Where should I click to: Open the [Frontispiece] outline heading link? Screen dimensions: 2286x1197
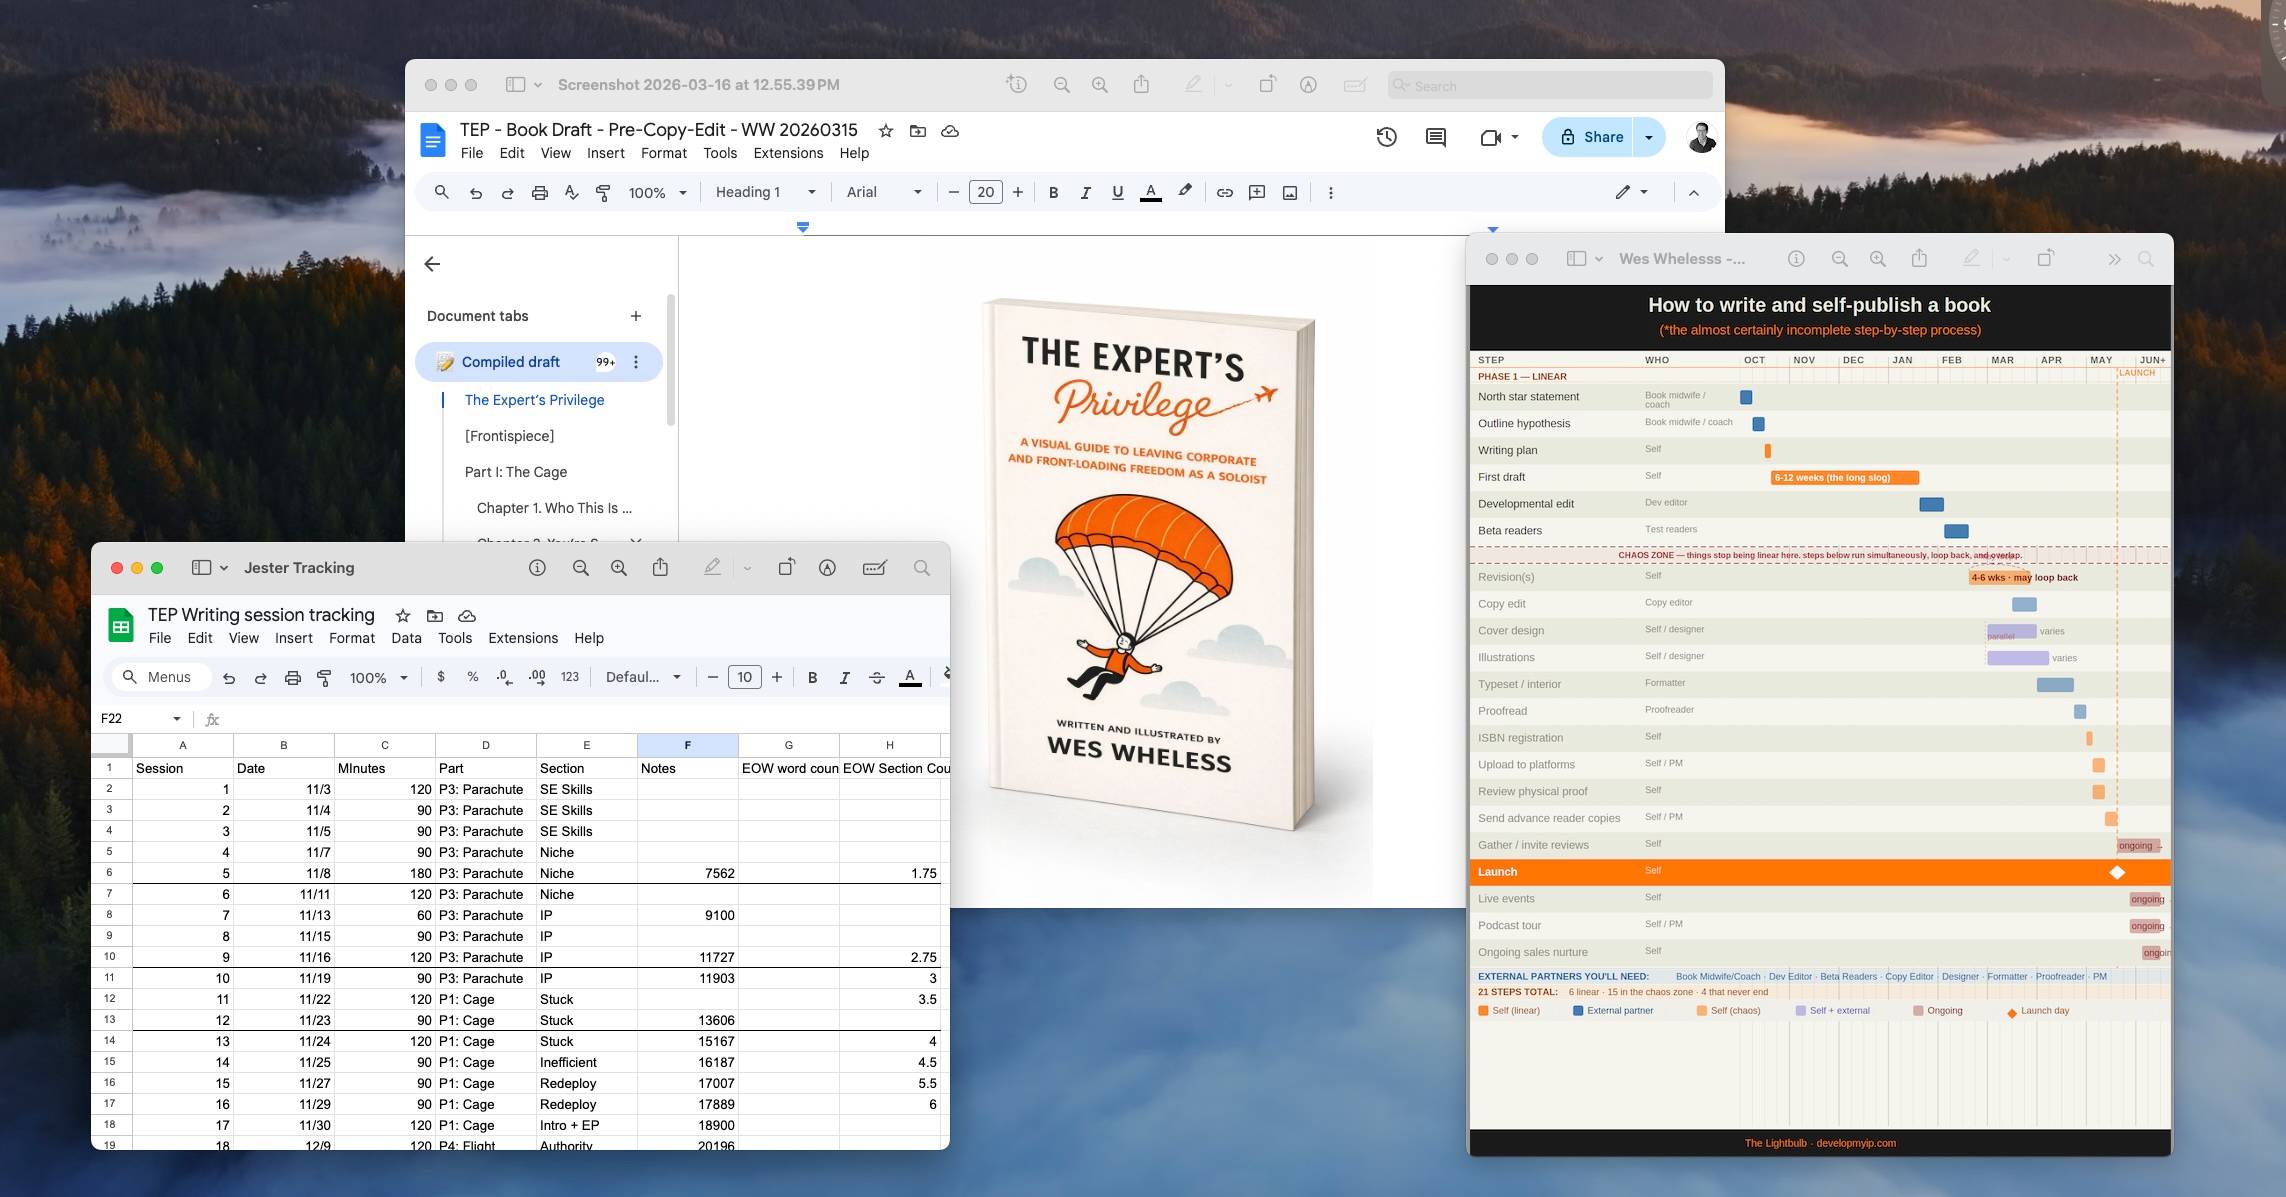click(x=509, y=436)
